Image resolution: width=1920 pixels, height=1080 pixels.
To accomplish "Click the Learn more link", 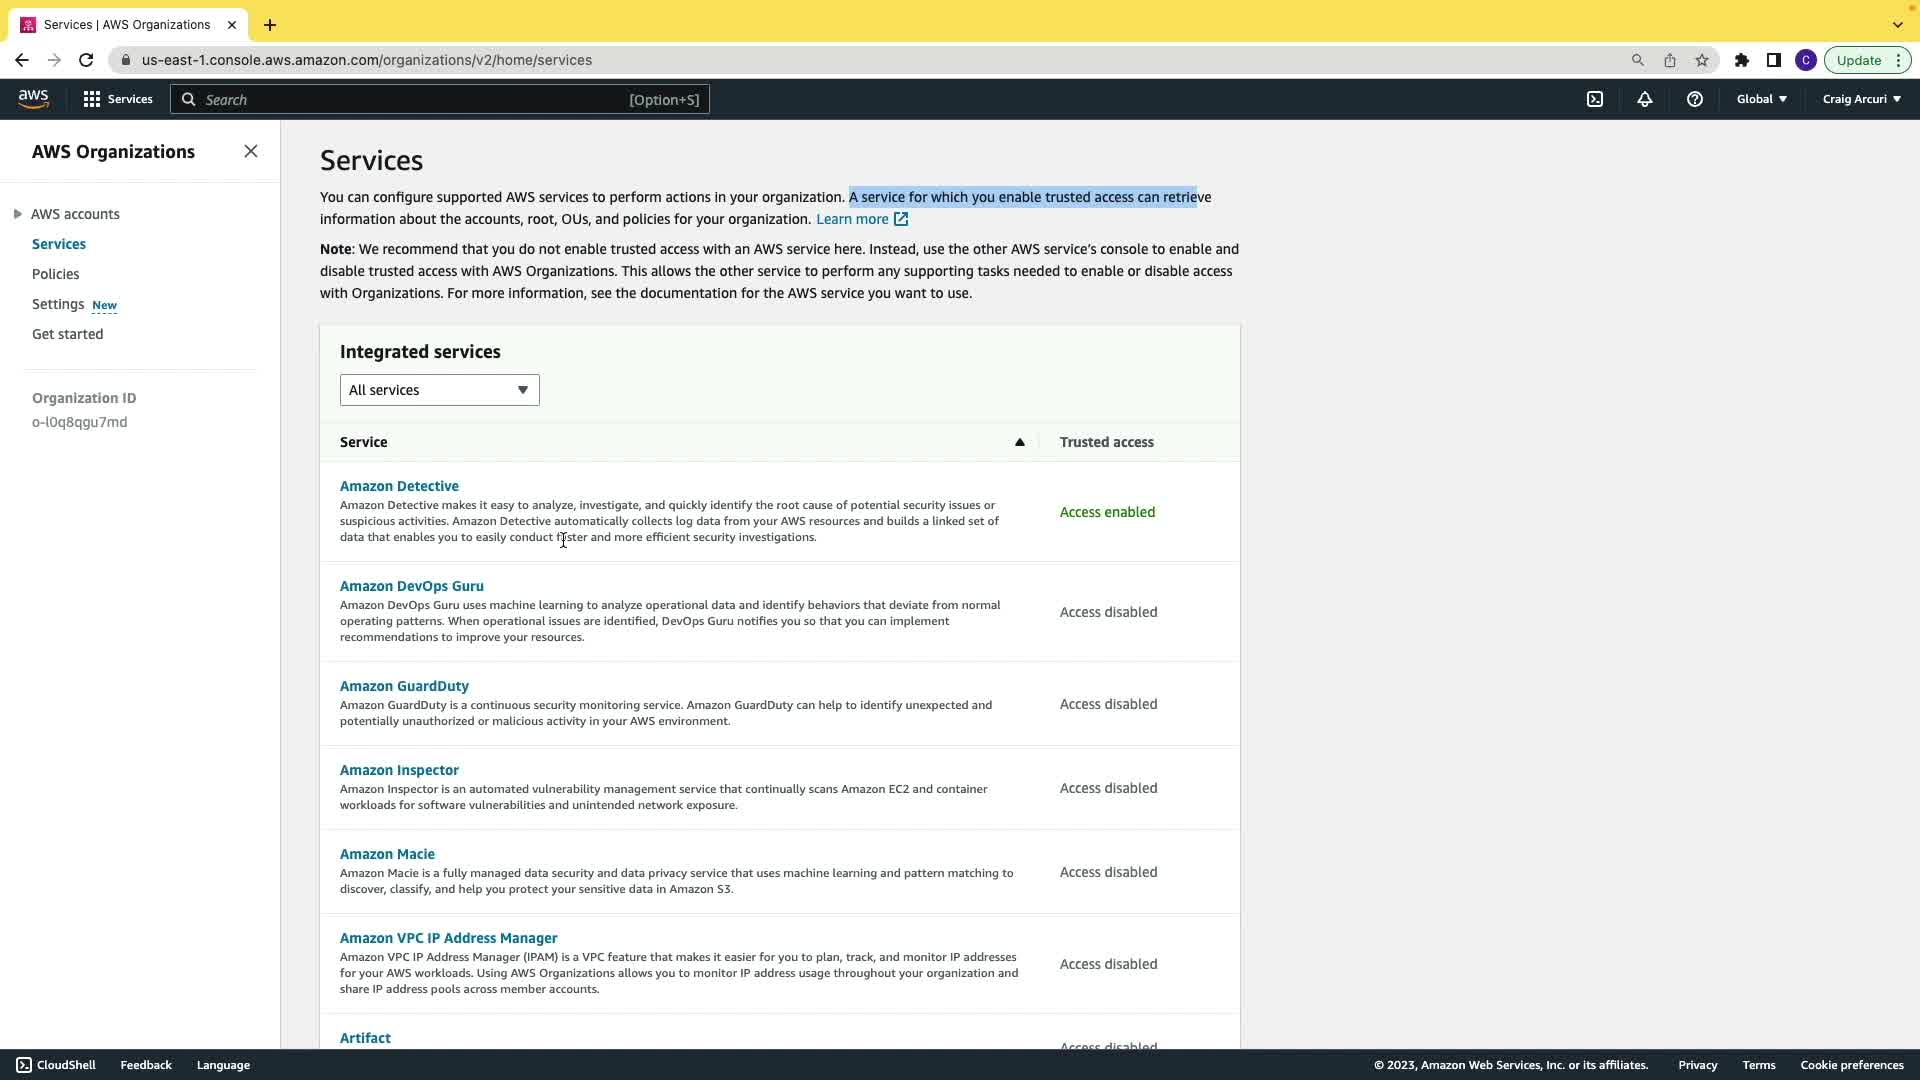I will 852,219.
